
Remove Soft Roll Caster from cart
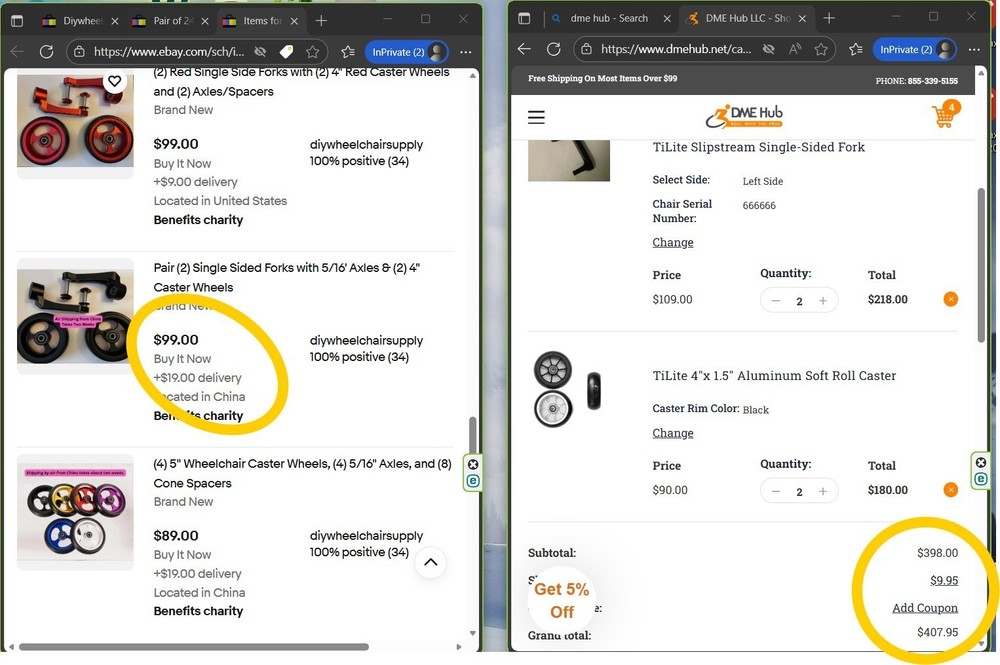point(950,490)
